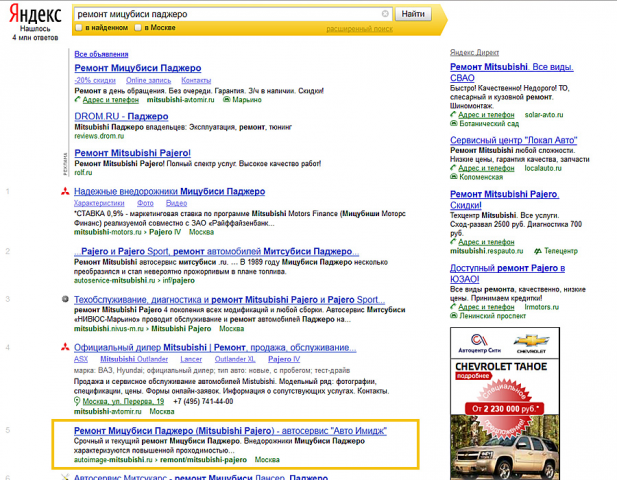The height and width of the screenshot is (480, 617).
Task: Click the подробнее button in Chevrolet Tahoe banner
Action: tap(473, 376)
